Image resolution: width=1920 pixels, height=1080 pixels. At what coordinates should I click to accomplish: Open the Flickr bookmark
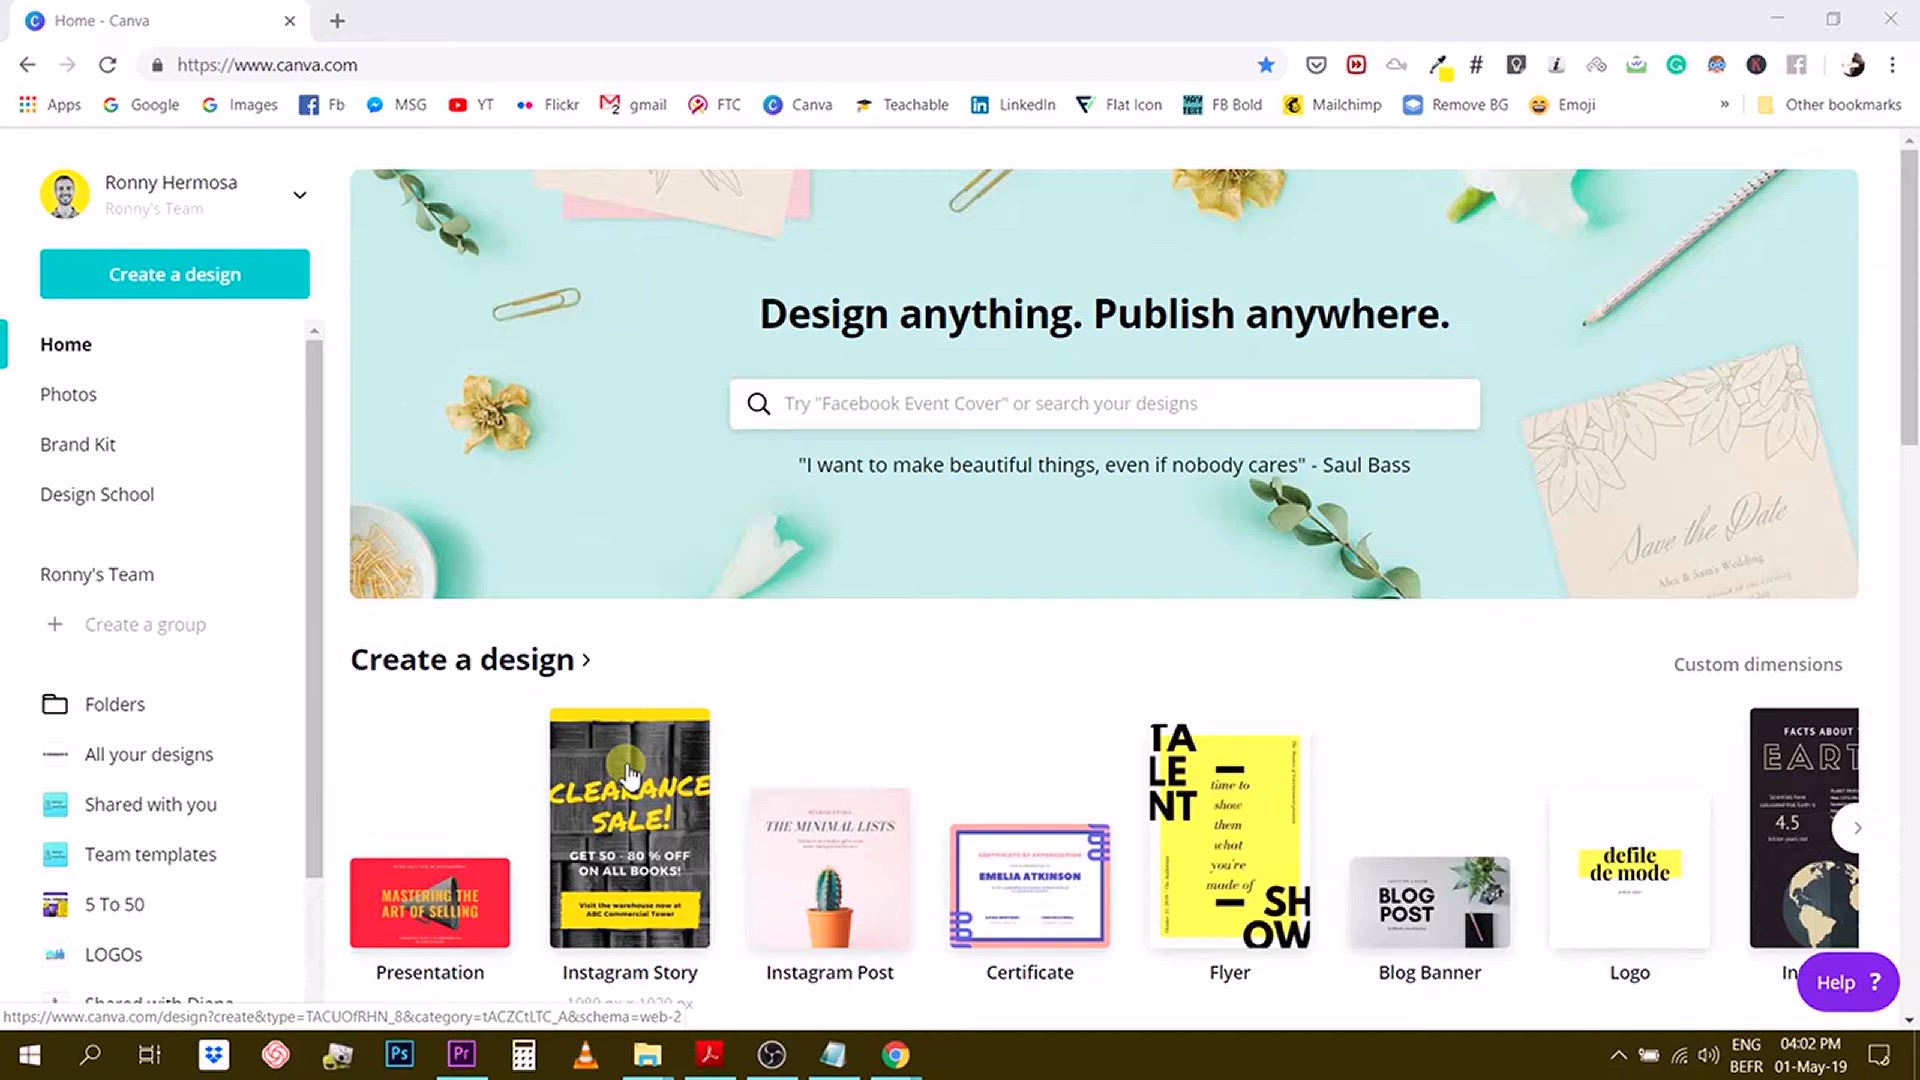tap(547, 105)
